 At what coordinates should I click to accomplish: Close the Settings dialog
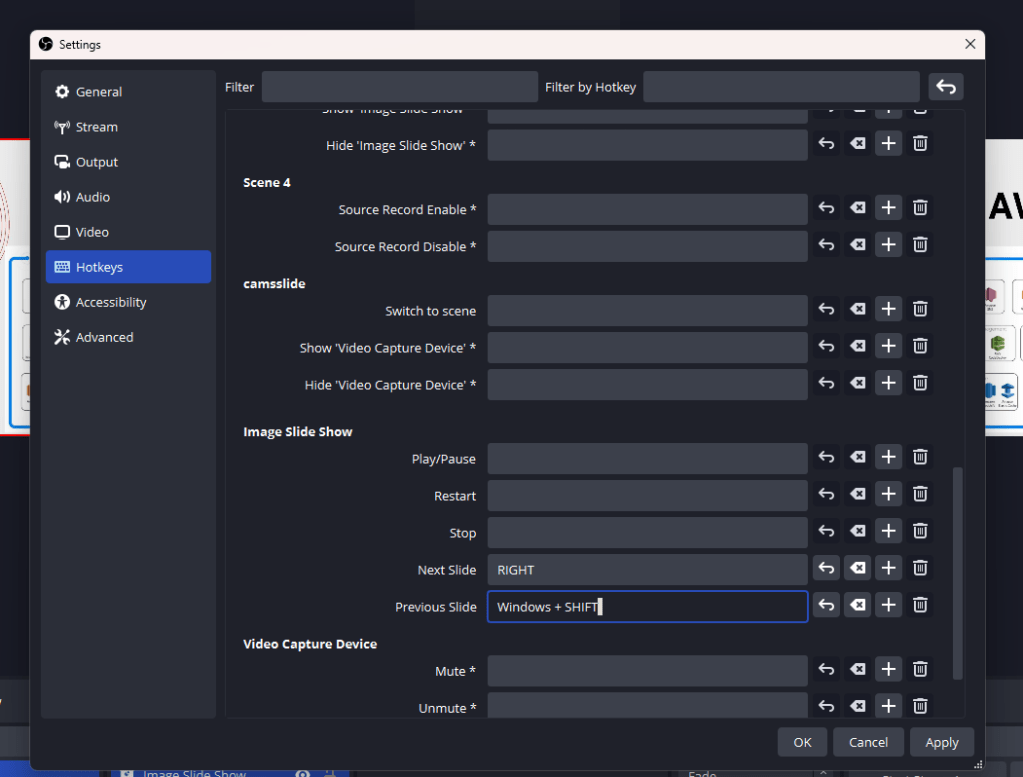[970, 44]
